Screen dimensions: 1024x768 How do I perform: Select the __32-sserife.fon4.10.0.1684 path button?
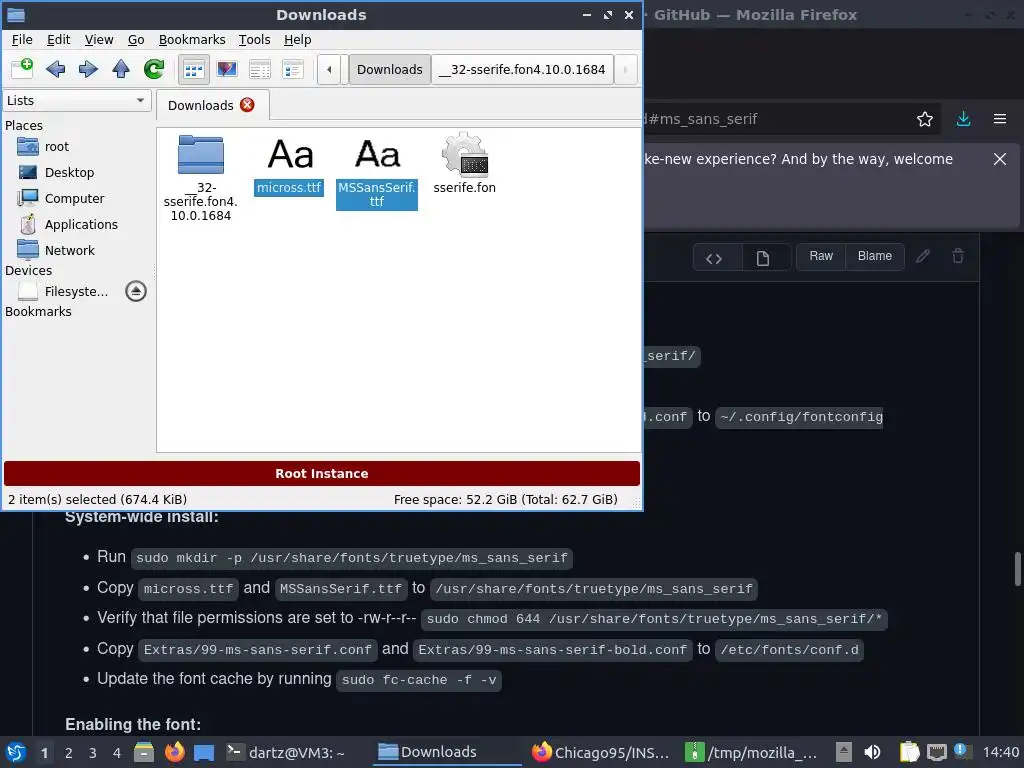(x=522, y=69)
